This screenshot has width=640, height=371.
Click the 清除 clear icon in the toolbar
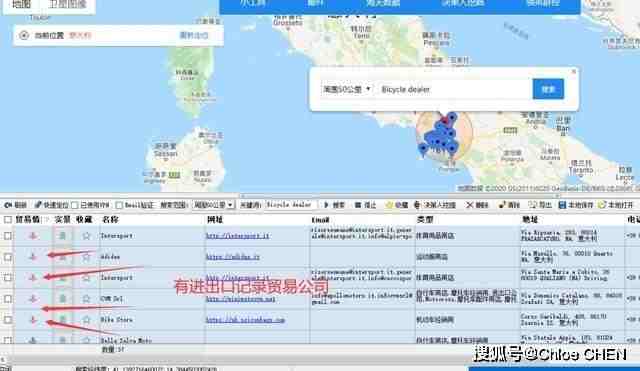(x=502, y=205)
